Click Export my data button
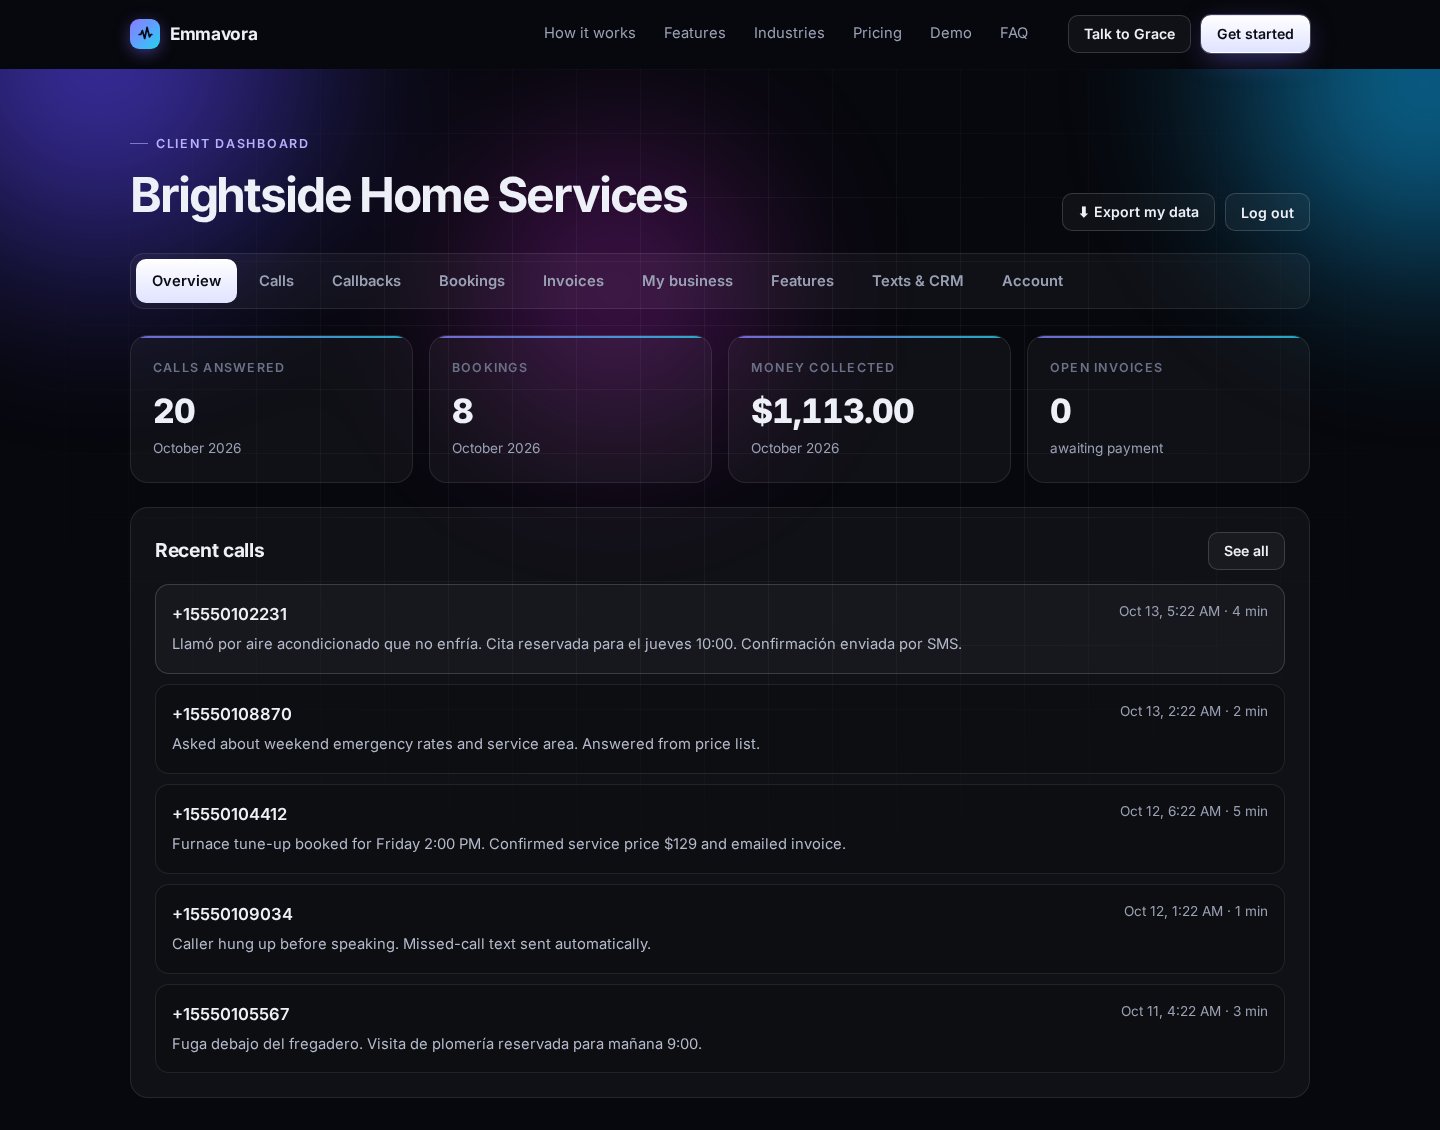The height and width of the screenshot is (1130, 1440). coord(1138,212)
